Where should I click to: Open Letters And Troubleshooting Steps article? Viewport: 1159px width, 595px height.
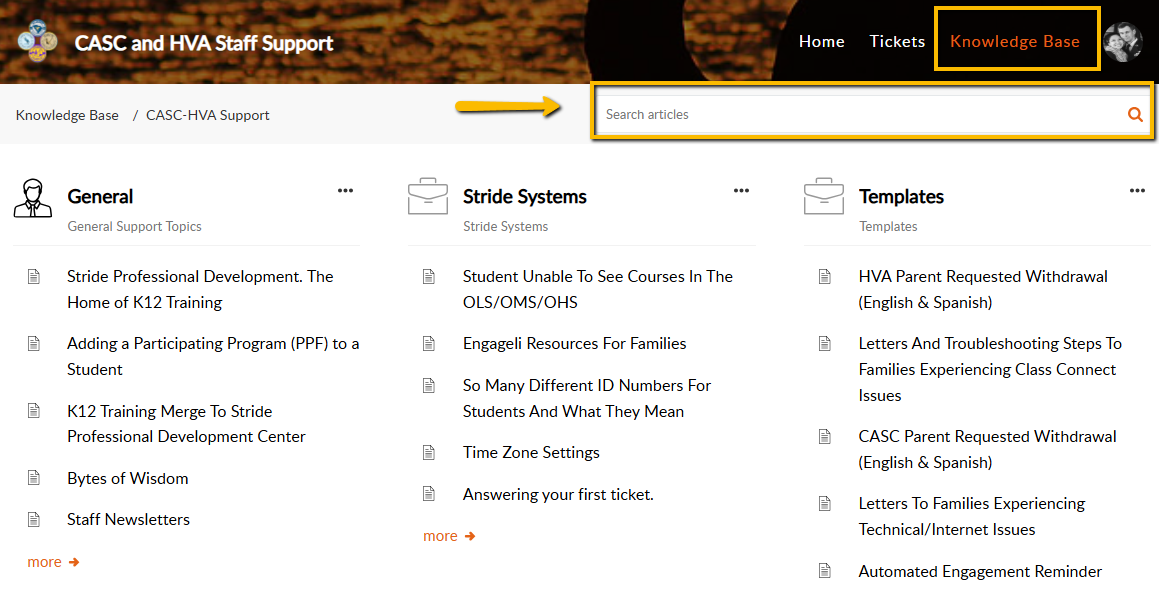pyautogui.click(x=990, y=370)
